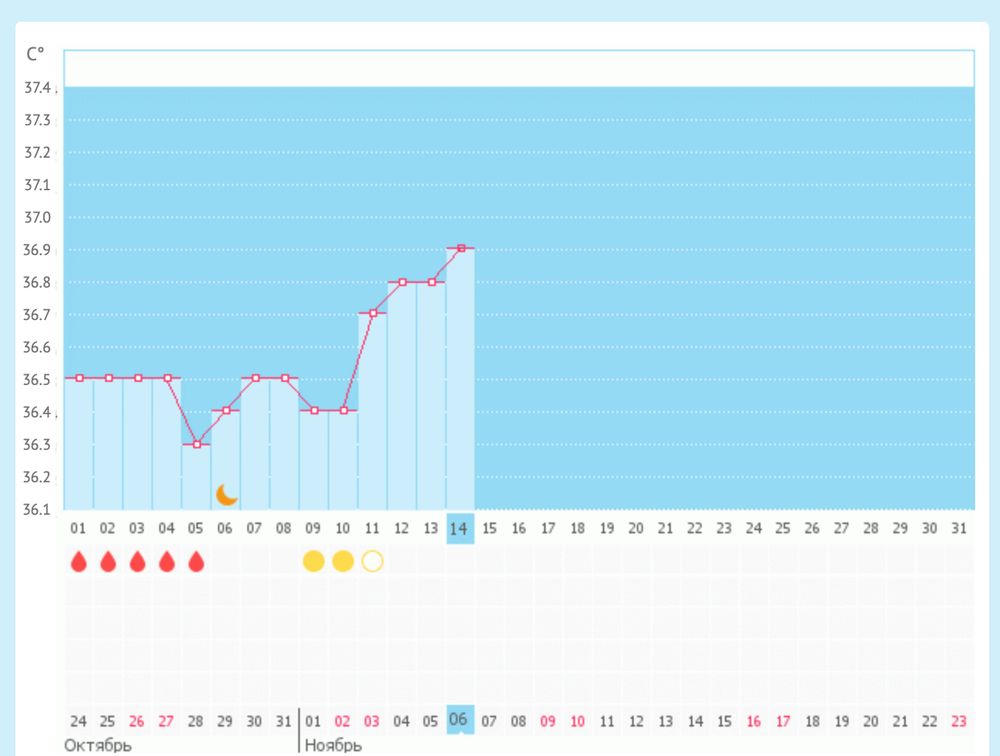Viewport: 1000px width, 756px height.
Task: Select the highlighted date 06 in November row
Action: click(x=460, y=719)
